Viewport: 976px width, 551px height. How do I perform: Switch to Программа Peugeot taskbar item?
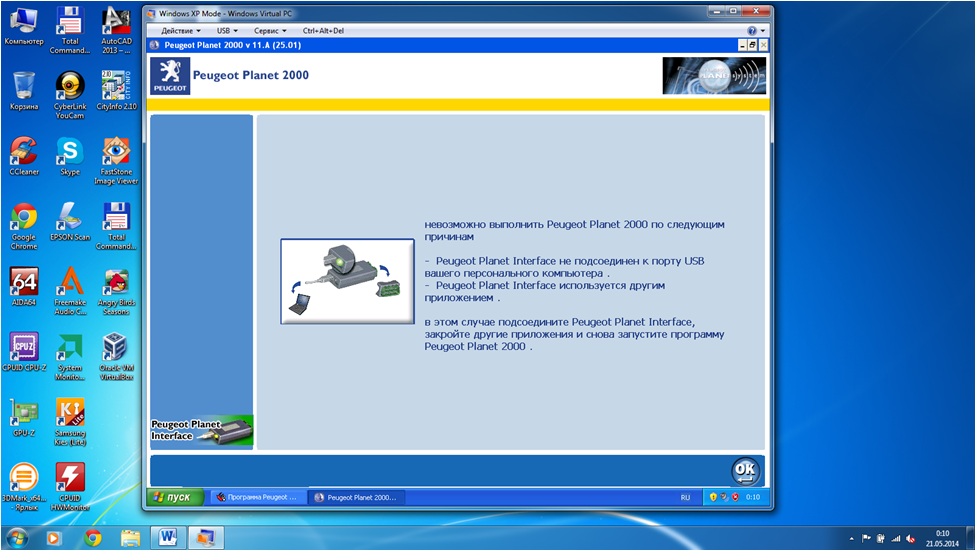tap(256, 496)
